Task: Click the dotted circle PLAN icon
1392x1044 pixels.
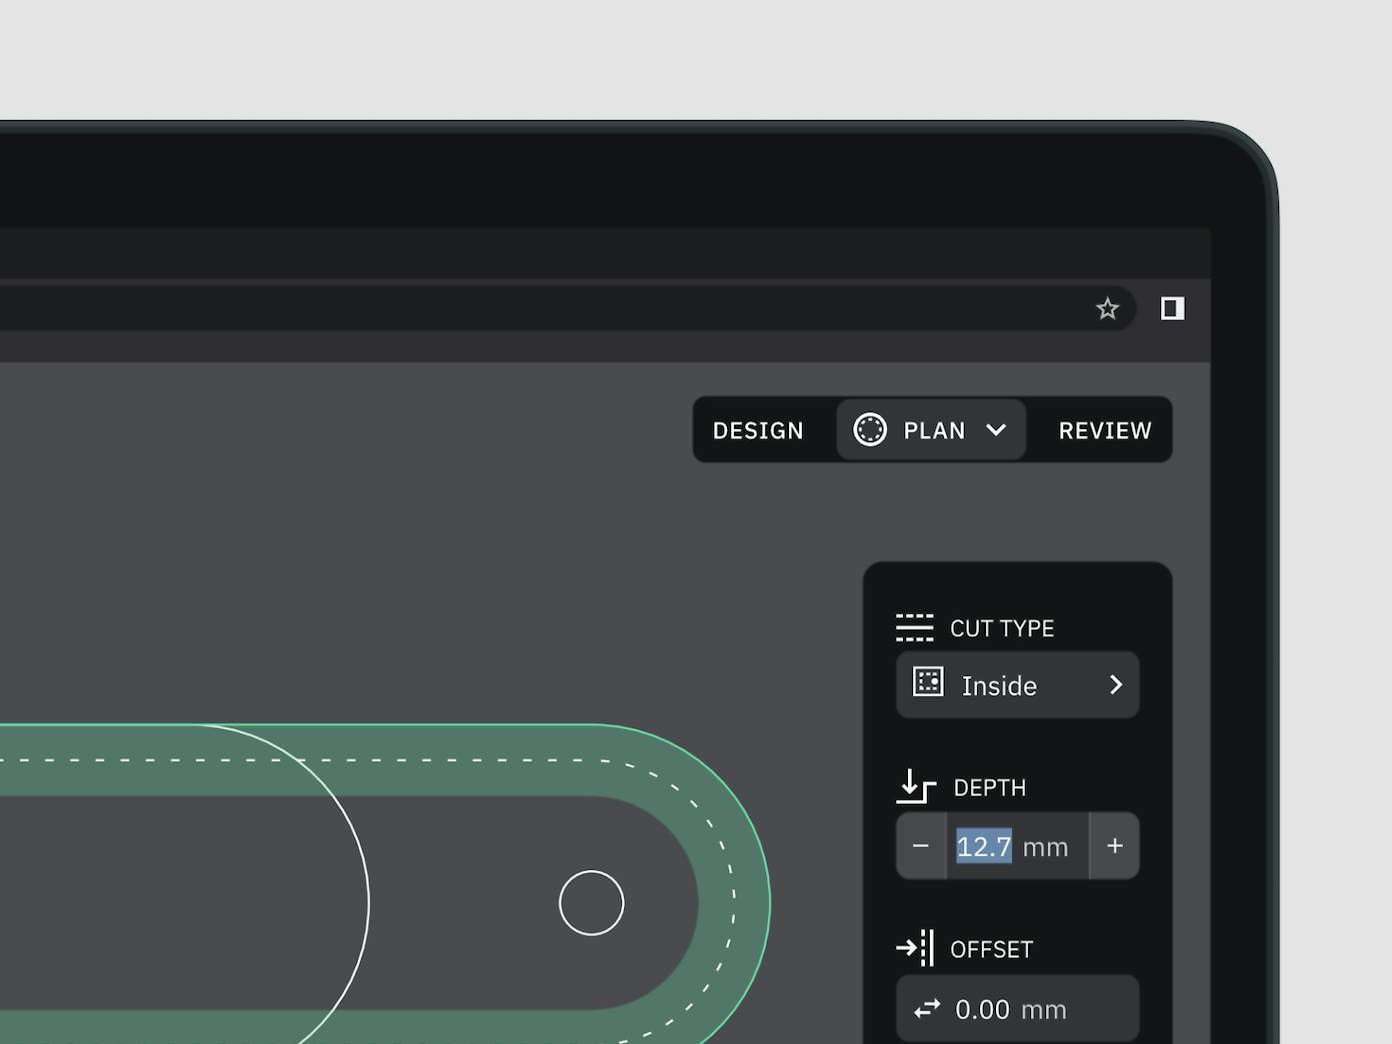Action: click(x=870, y=430)
